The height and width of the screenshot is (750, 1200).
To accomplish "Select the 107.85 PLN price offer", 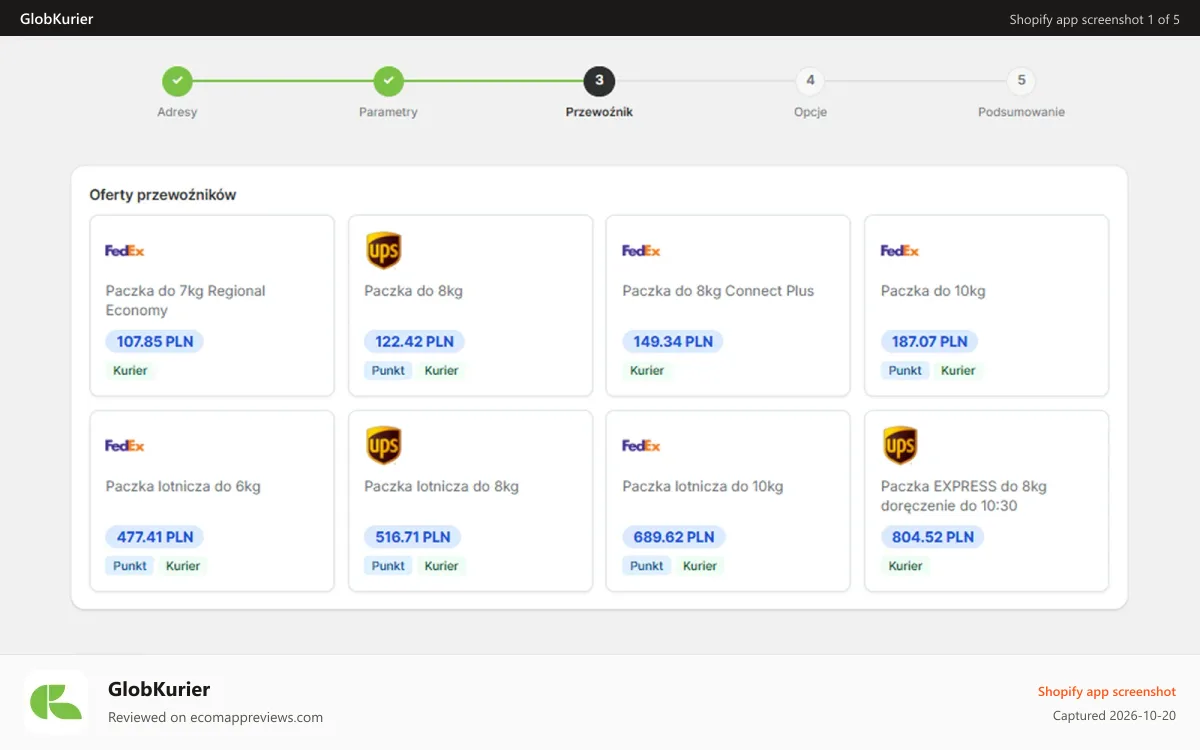I will (155, 341).
